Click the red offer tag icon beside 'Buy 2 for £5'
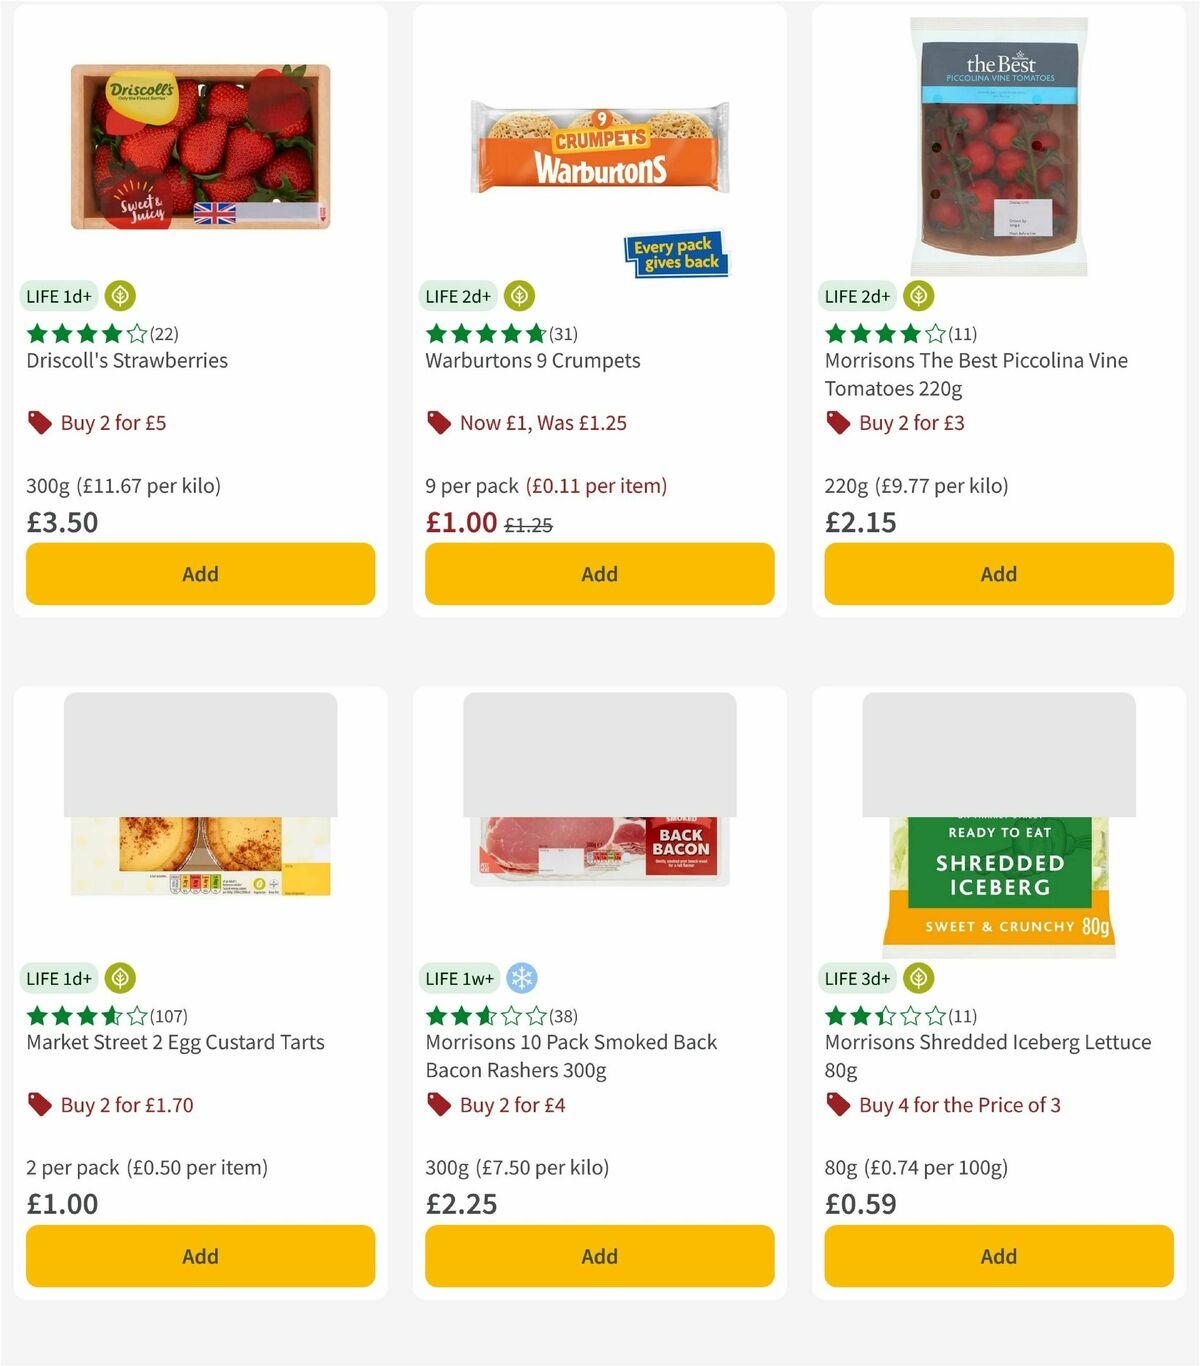This screenshot has height=1366, width=1200. tap(39, 422)
